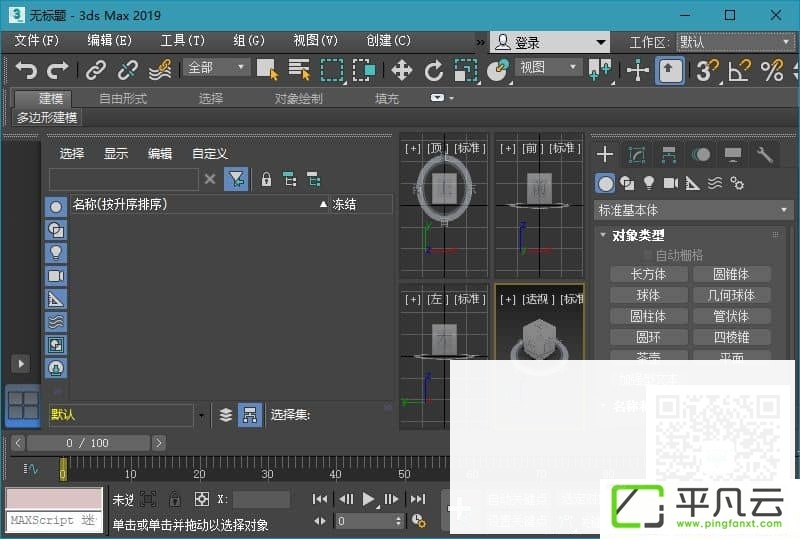
Task: Create a 管状体 tube primitive
Action: click(x=731, y=316)
